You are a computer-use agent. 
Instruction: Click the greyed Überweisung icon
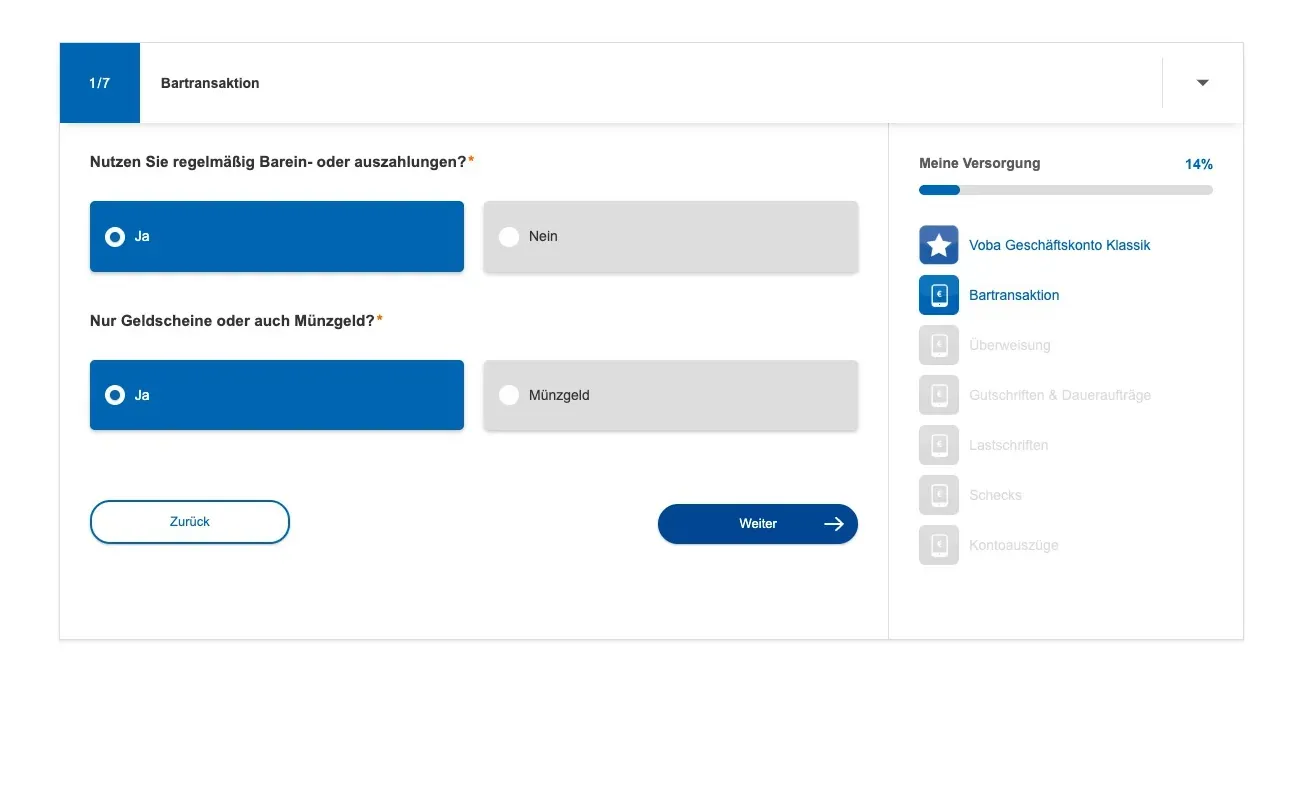[x=938, y=345]
